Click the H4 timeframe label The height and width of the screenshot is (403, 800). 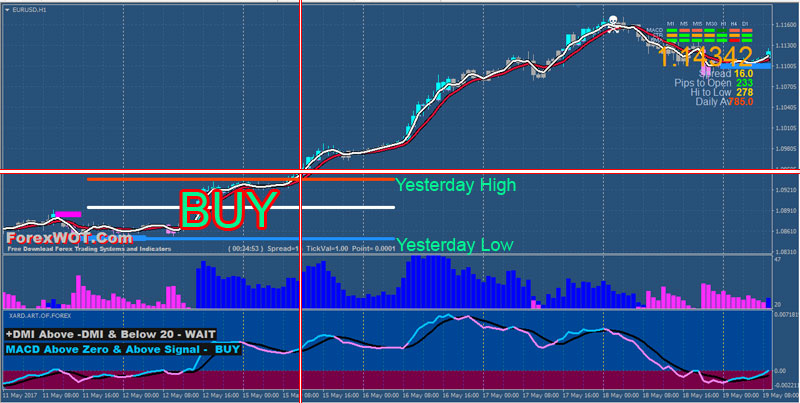point(734,24)
